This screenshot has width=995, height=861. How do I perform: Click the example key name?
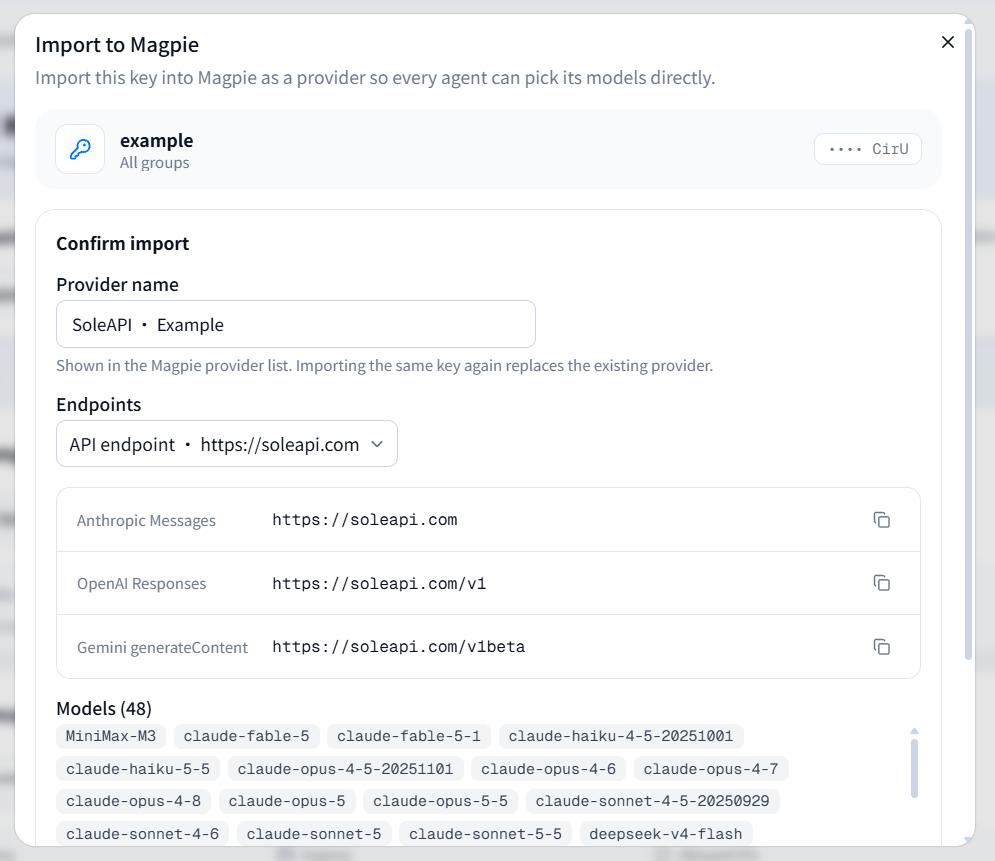pyautogui.click(x=157, y=140)
